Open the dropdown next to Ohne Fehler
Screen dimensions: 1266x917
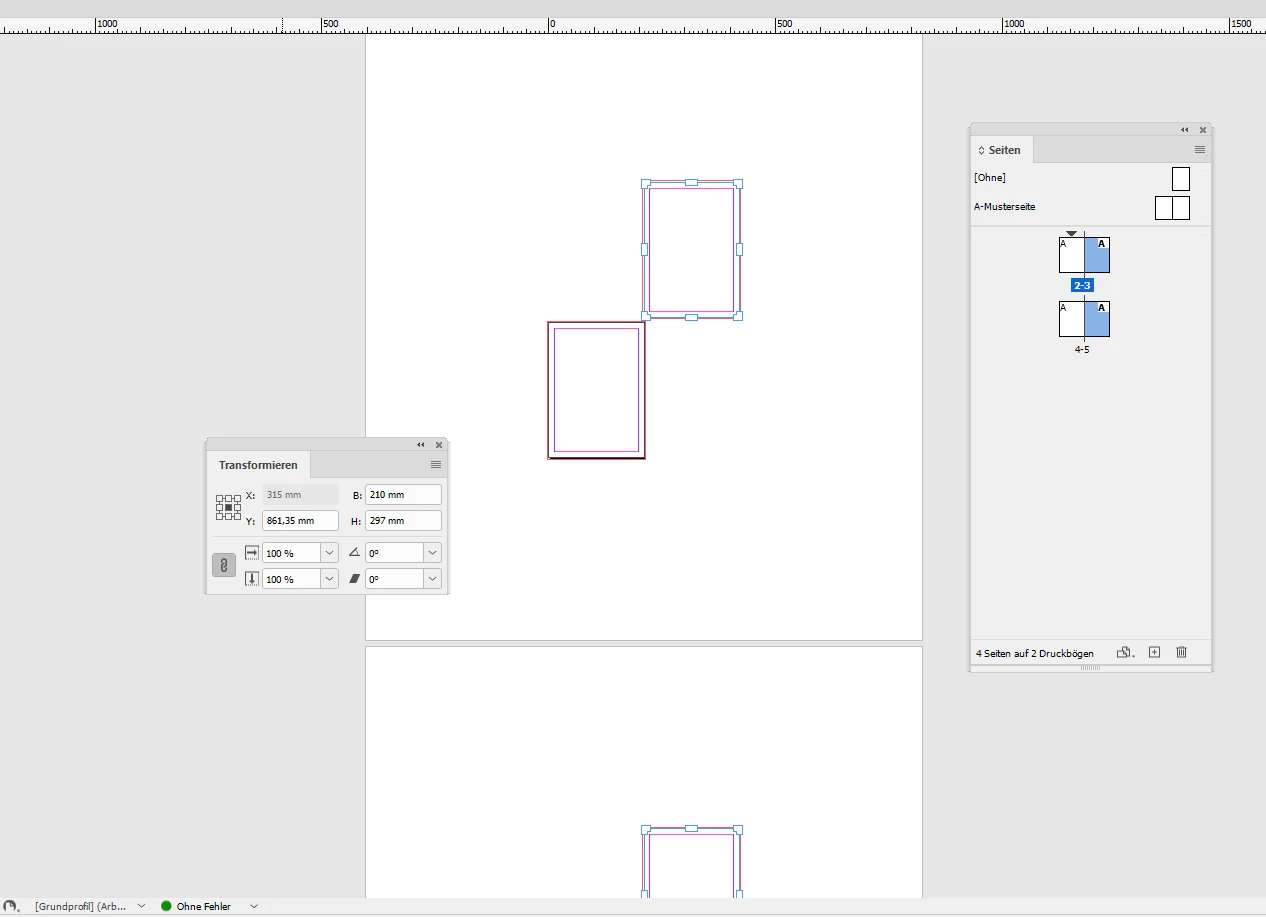(254, 906)
